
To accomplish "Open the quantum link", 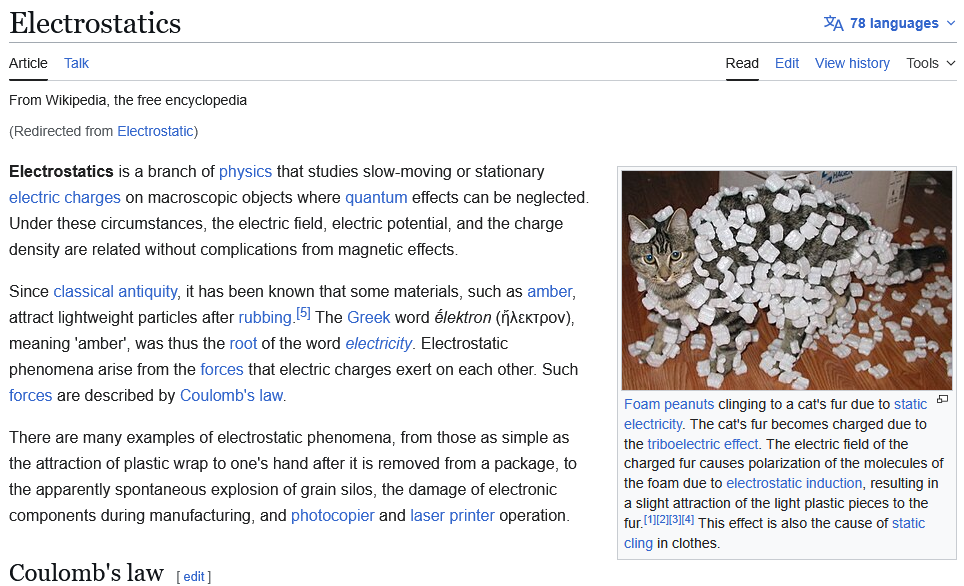I will coord(376,197).
